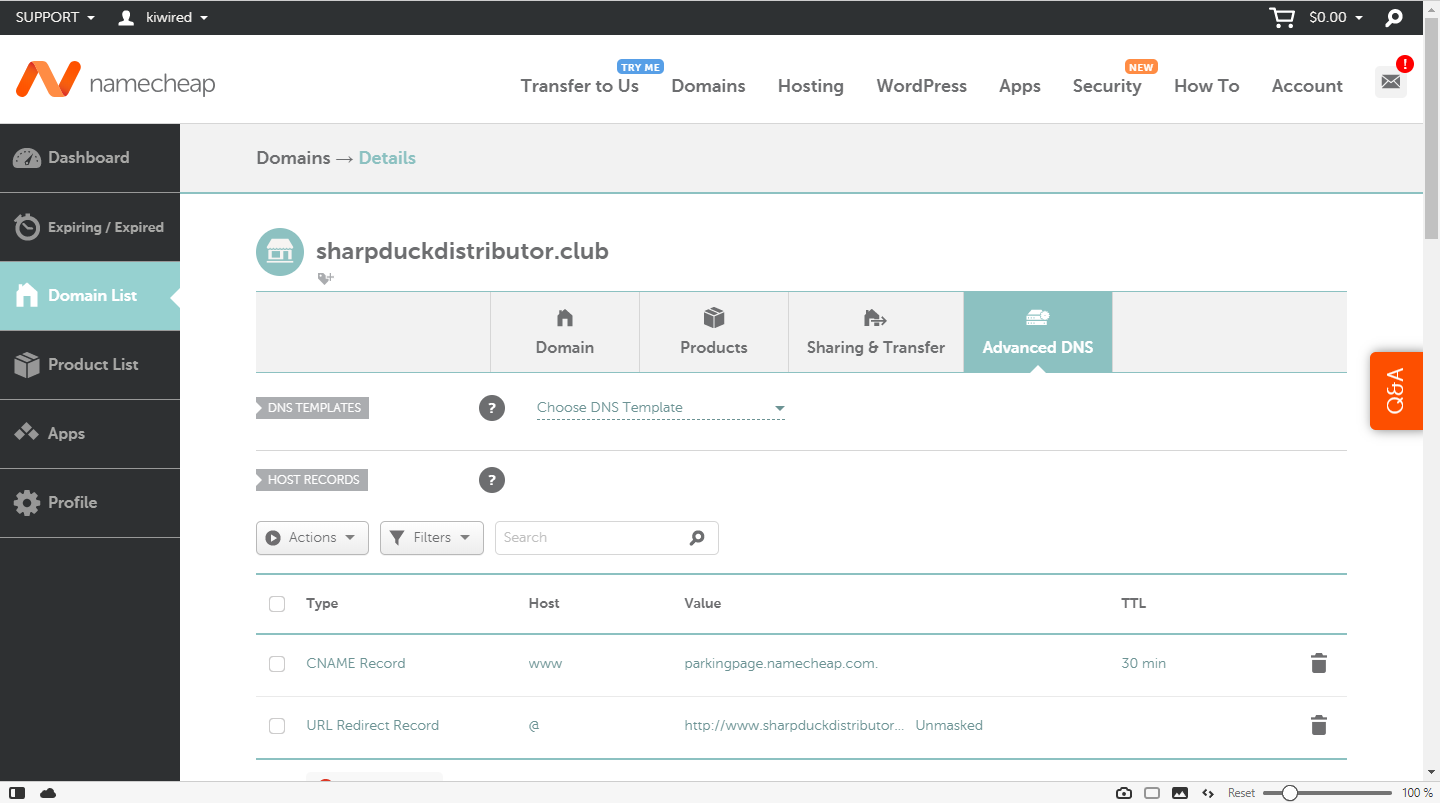Switch to the Products tab
Image resolution: width=1440 pixels, height=803 pixels.
point(714,332)
